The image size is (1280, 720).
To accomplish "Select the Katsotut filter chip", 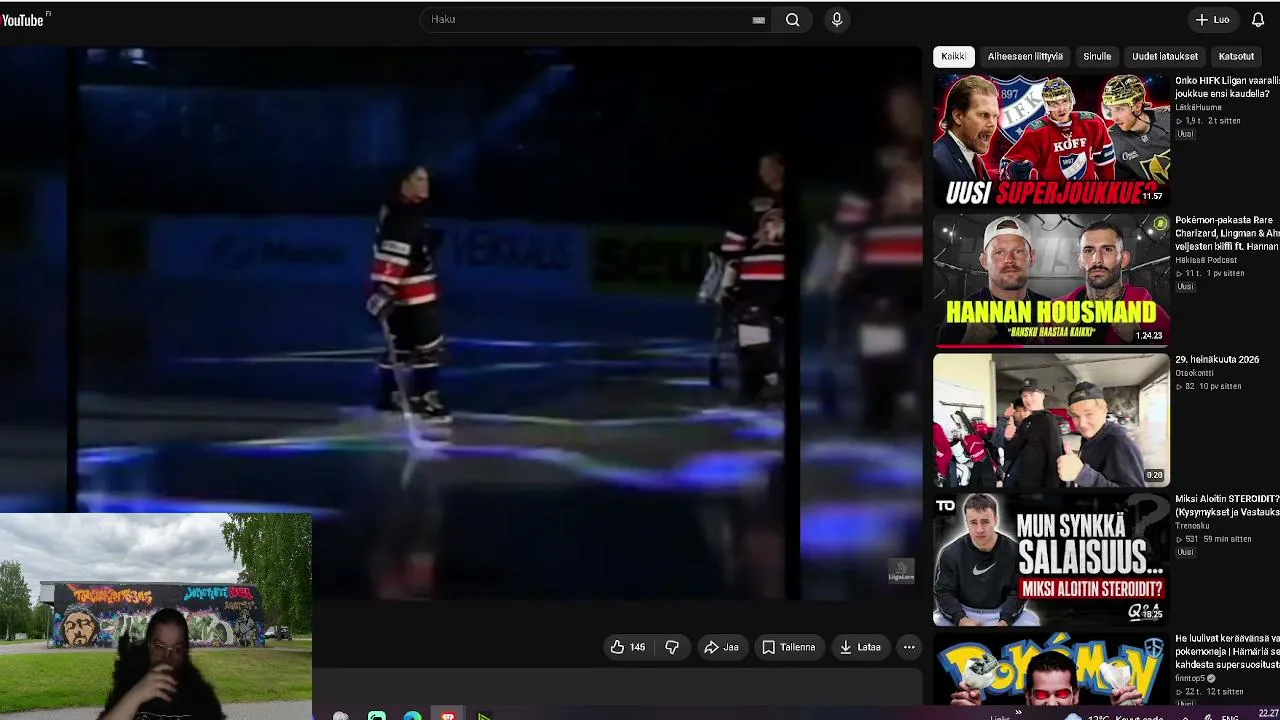I will click(1236, 56).
